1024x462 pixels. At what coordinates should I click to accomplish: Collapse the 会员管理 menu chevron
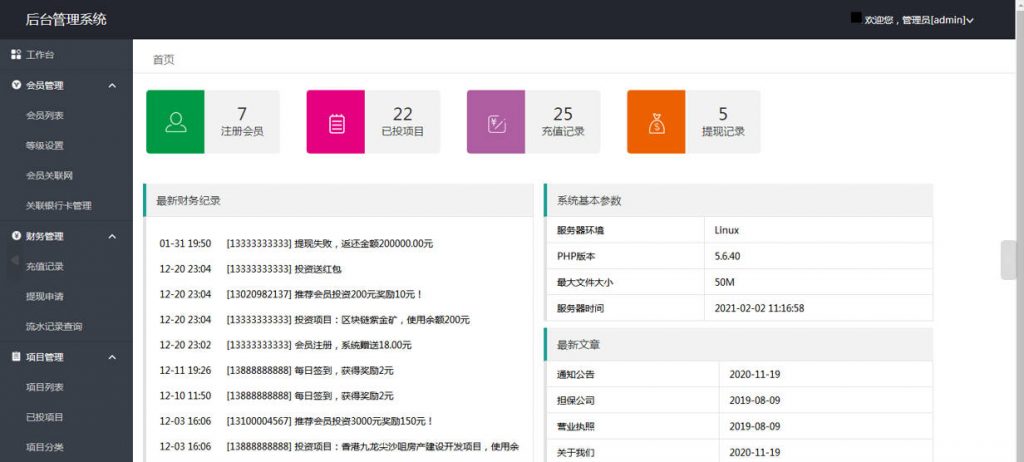tap(112, 86)
